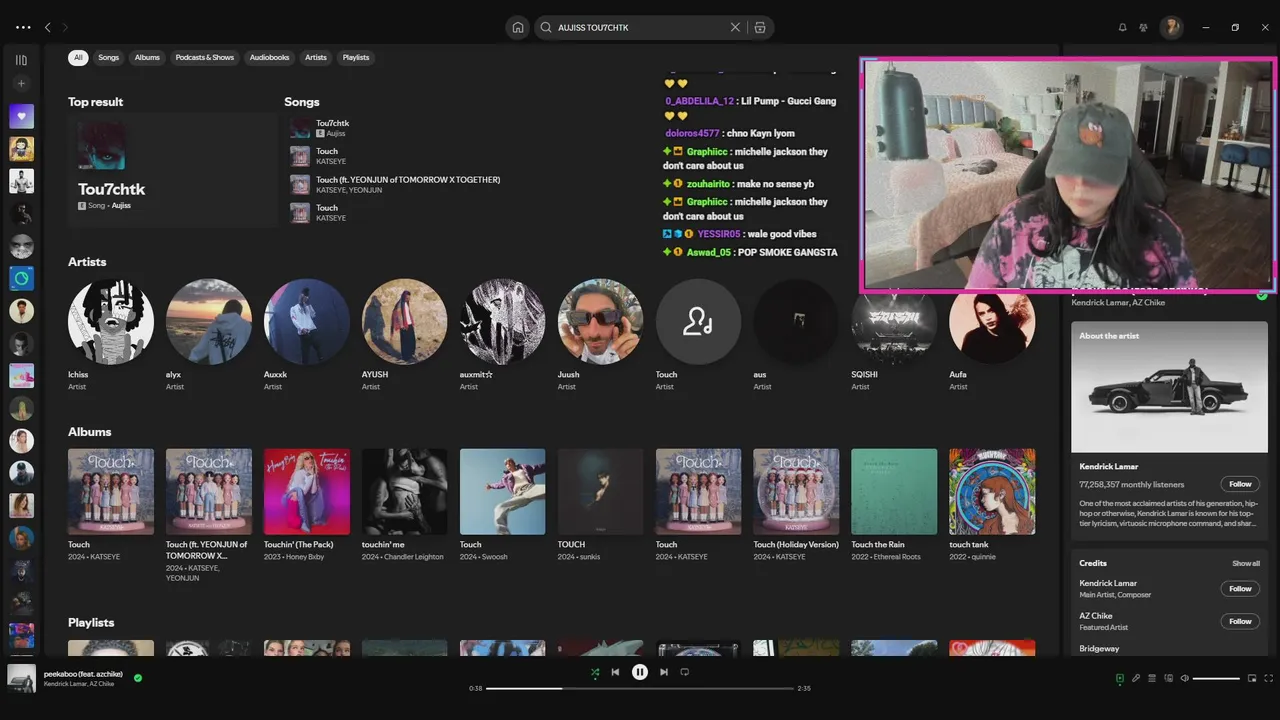Skip to the next track

[x=664, y=672]
